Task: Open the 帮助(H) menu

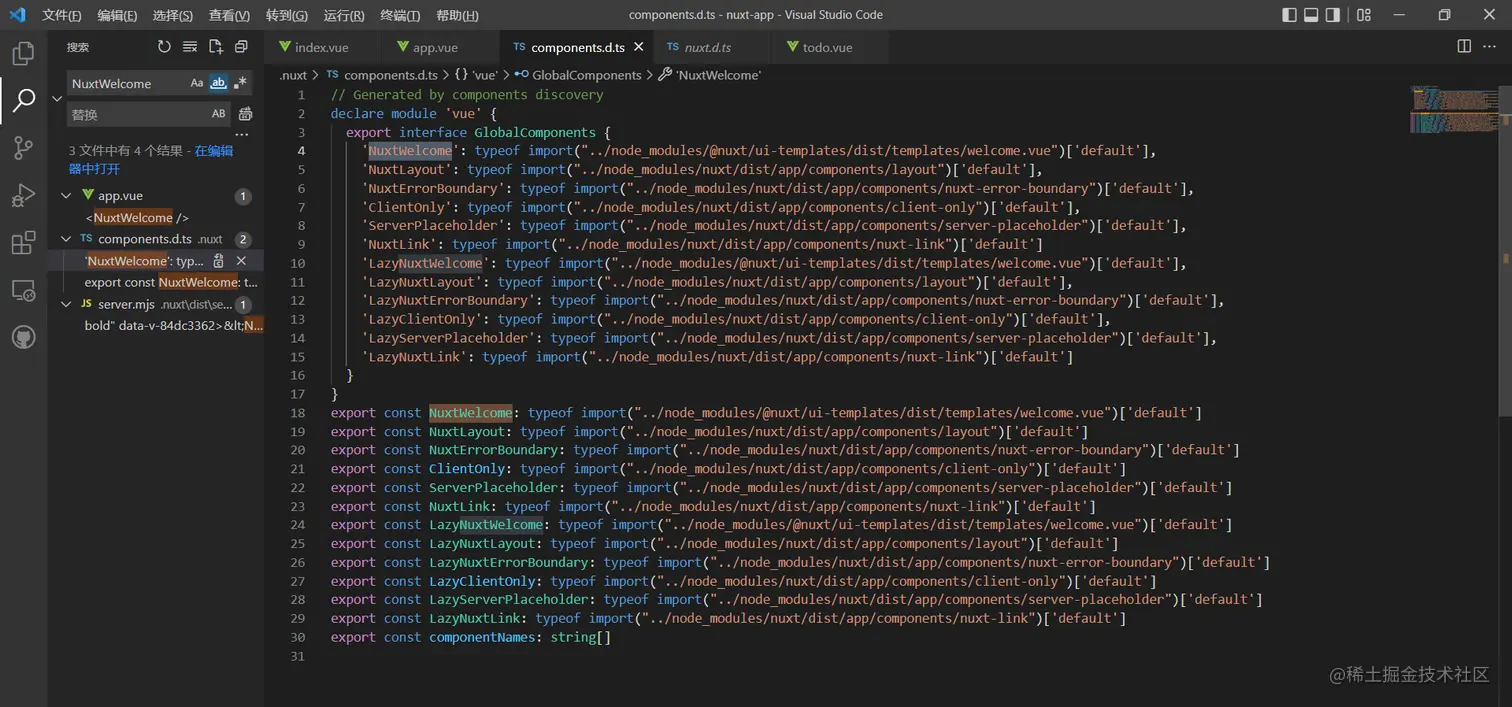Action: (458, 15)
